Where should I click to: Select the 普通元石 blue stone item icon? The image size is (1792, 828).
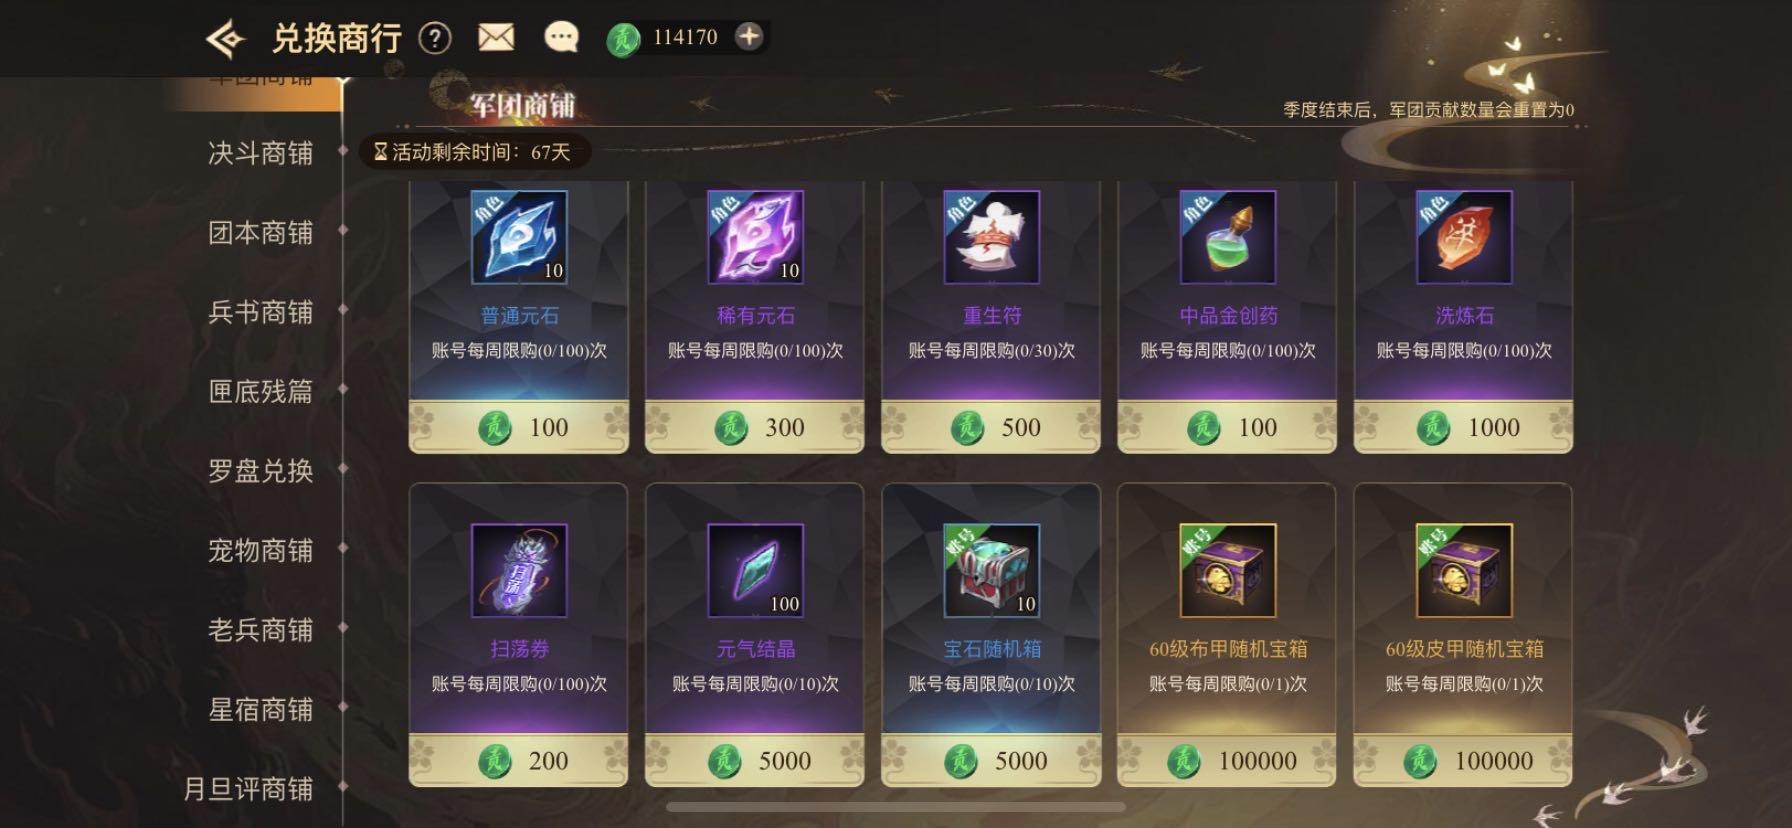pos(519,237)
